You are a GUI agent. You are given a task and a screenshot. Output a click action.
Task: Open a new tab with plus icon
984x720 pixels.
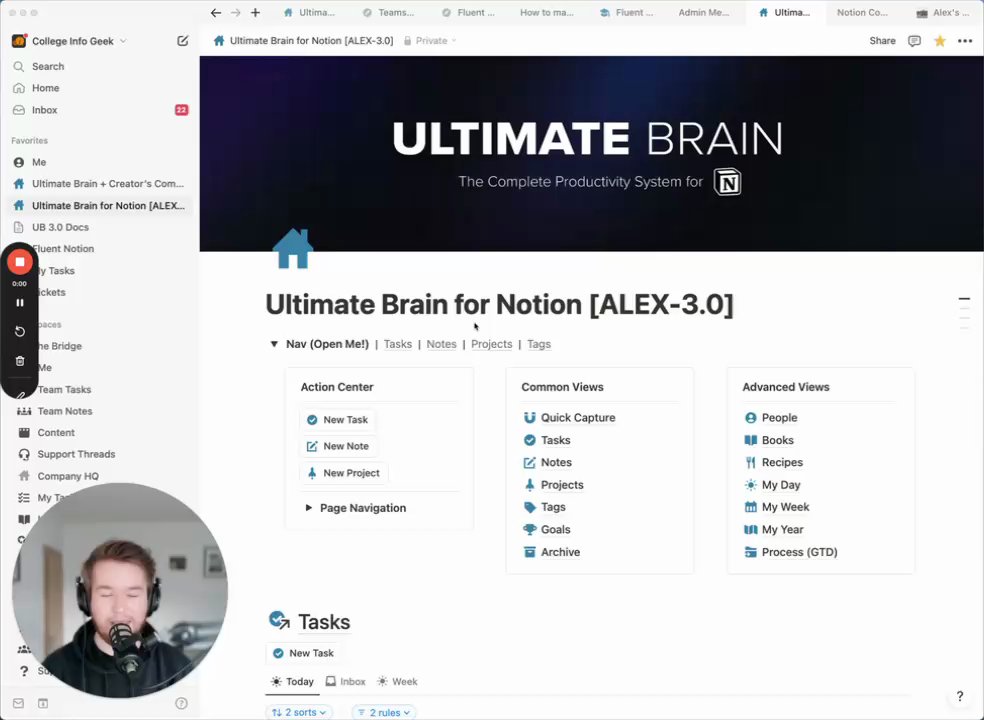[x=255, y=13]
